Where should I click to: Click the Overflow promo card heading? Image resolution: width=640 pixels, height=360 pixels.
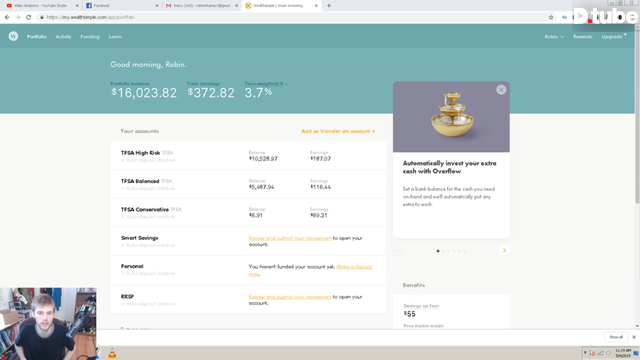coord(449,167)
